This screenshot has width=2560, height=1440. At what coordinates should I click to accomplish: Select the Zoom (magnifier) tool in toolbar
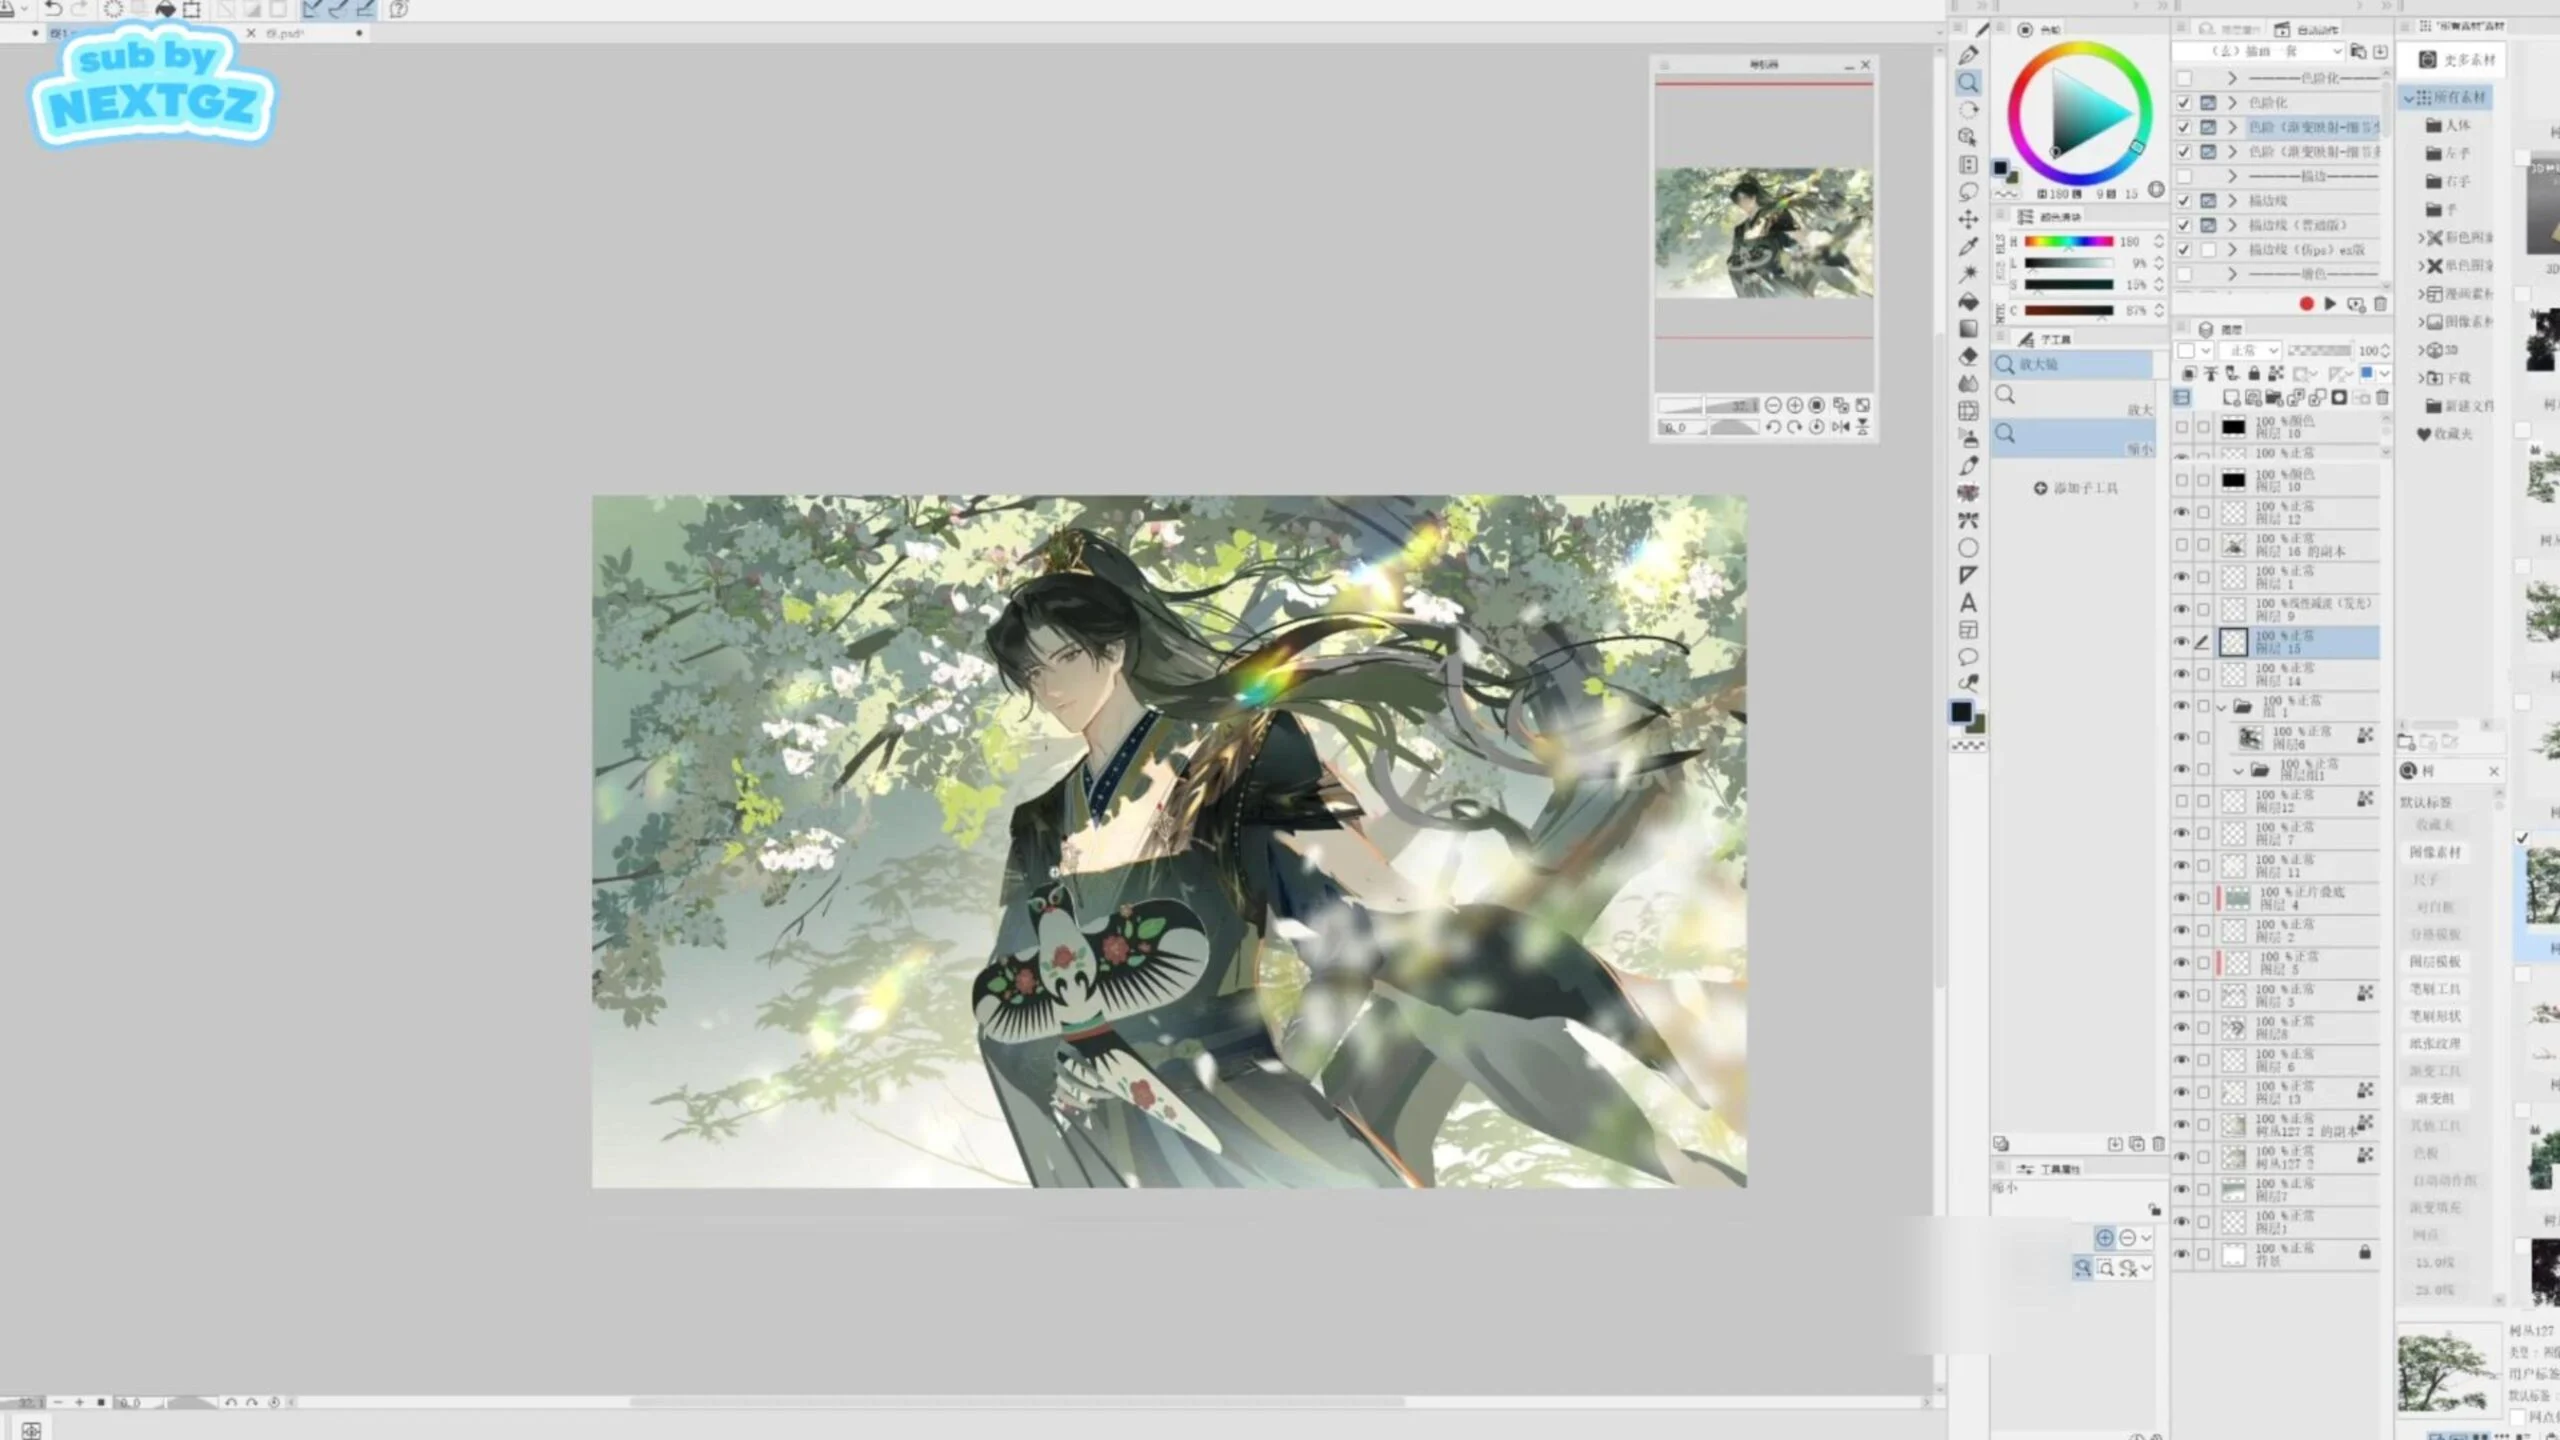1968,83
